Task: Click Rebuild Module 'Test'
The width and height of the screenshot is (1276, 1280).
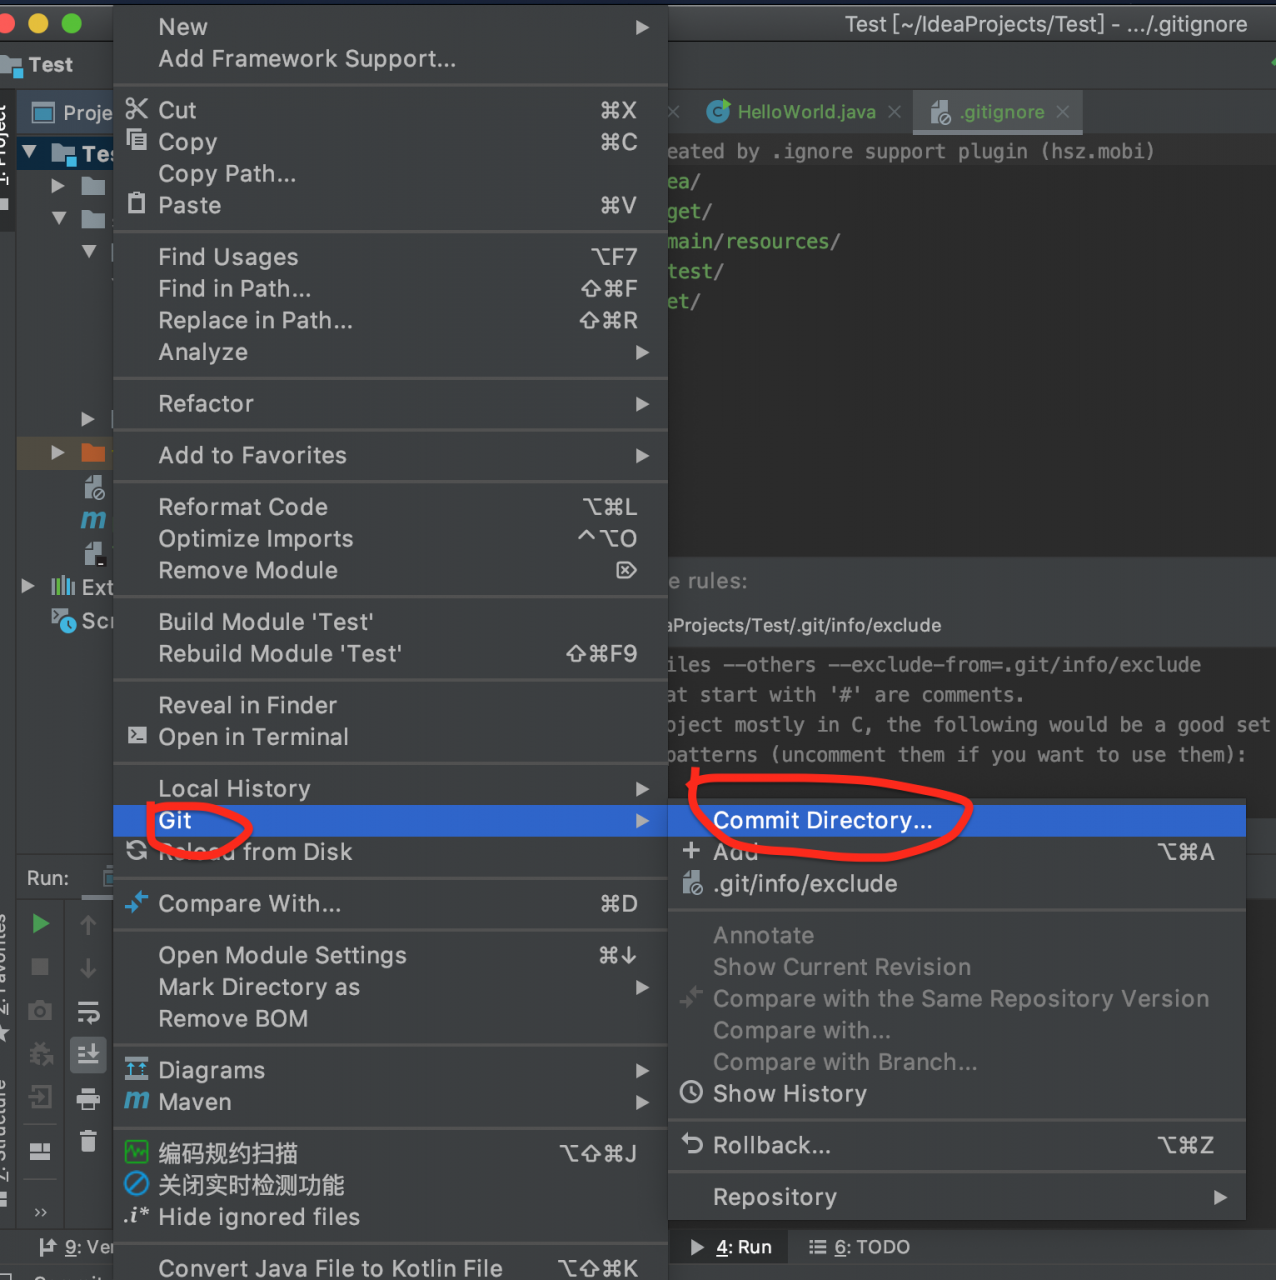Action: click(390, 654)
